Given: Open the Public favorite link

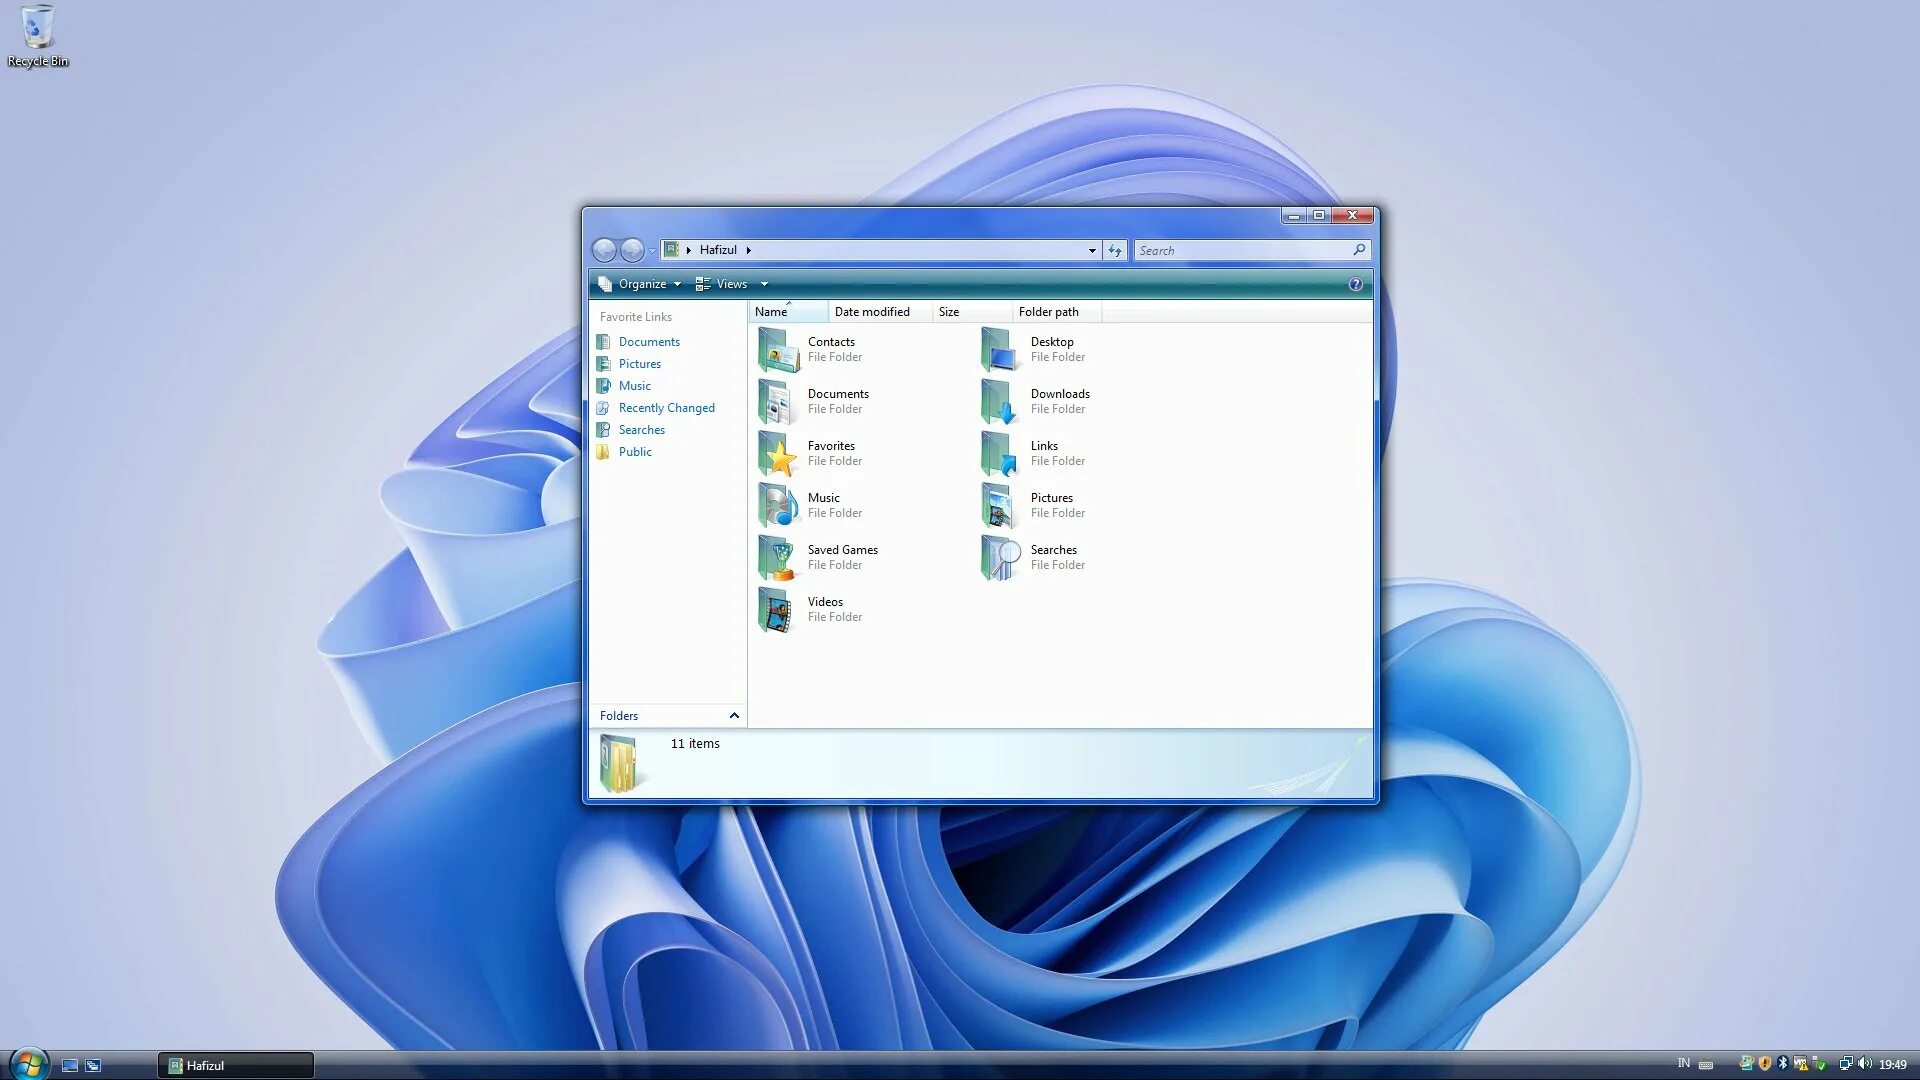Looking at the screenshot, I should pyautogui.click(x=635, y=452).
